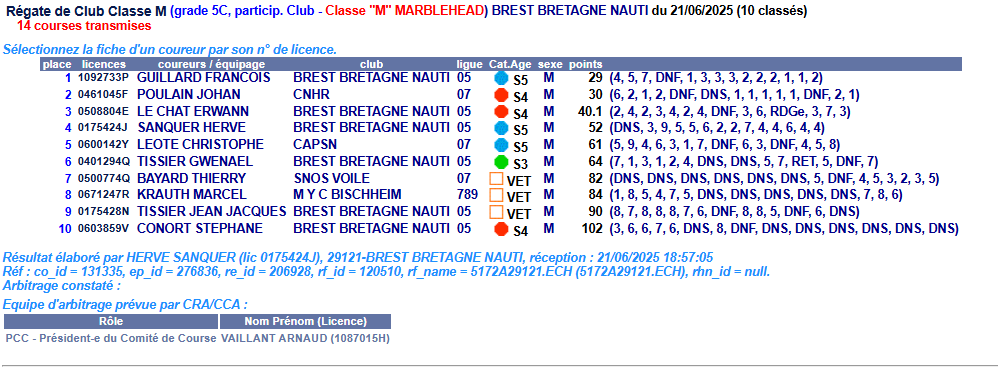The width and height of the screenshot is (998, 375).
Task: Click the 'Nom Prénom (Licence)' table header
Action: (x=306, y=322)
